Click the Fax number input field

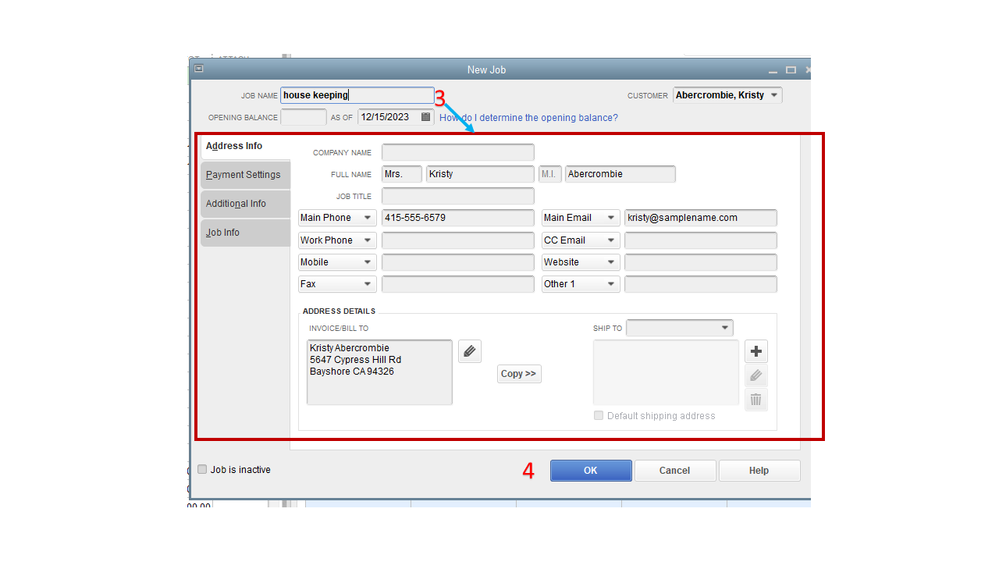point(457,284)
